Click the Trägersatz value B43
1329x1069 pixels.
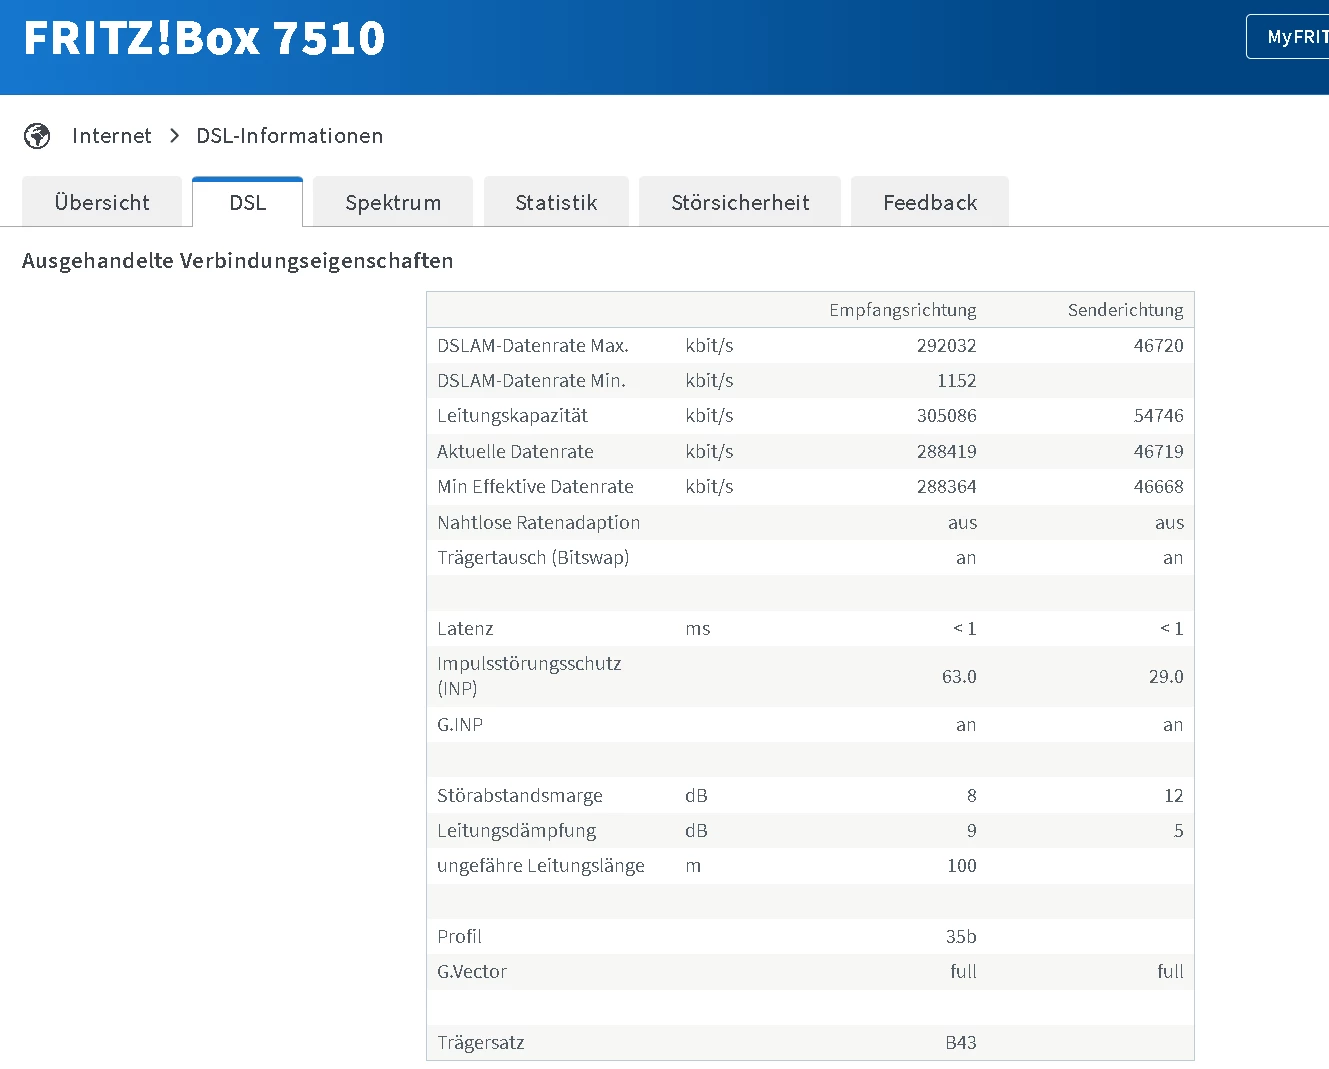click(x=961, y=1043)
